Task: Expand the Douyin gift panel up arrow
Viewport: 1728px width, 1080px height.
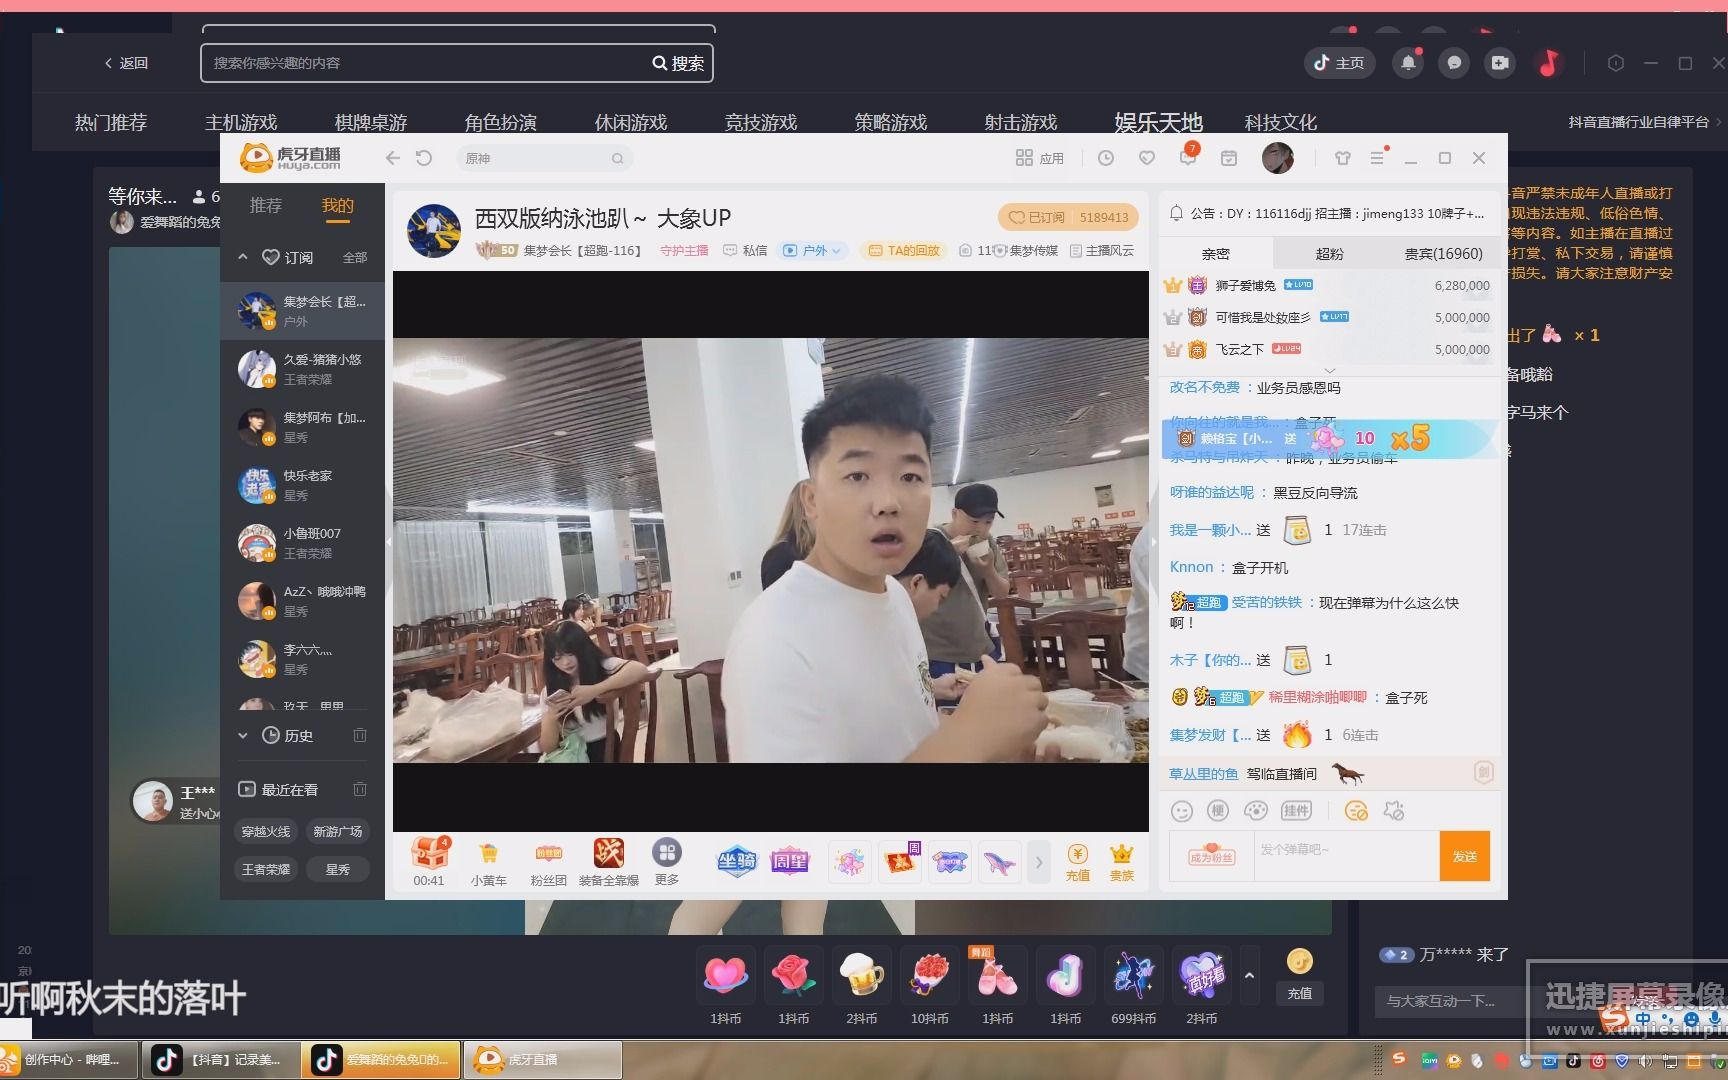Action: (1249, 976)
